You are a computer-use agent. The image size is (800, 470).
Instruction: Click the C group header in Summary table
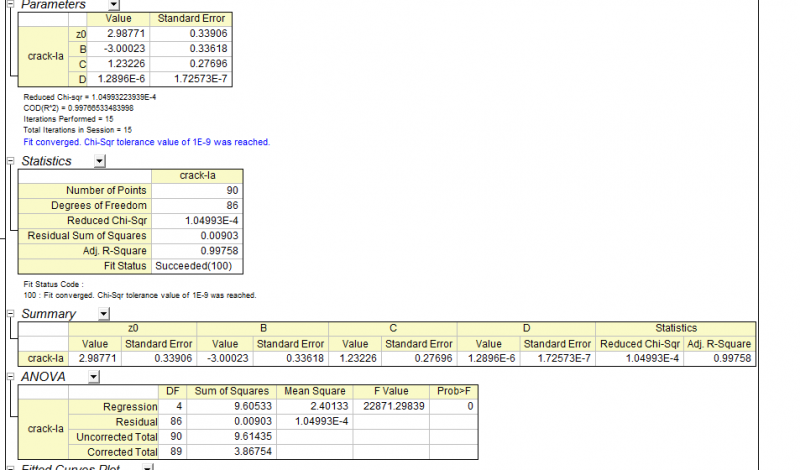393,329
